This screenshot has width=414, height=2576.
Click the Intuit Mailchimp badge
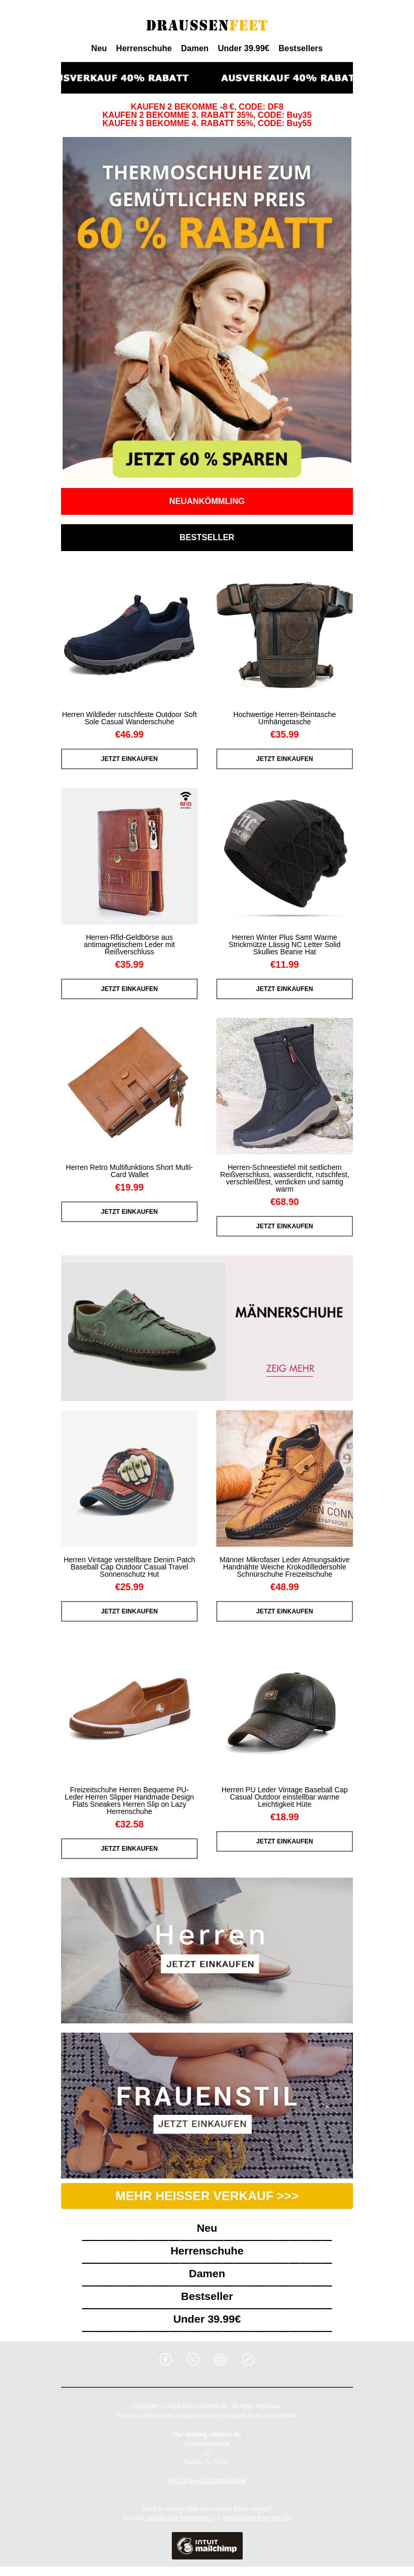(207, 2545)
